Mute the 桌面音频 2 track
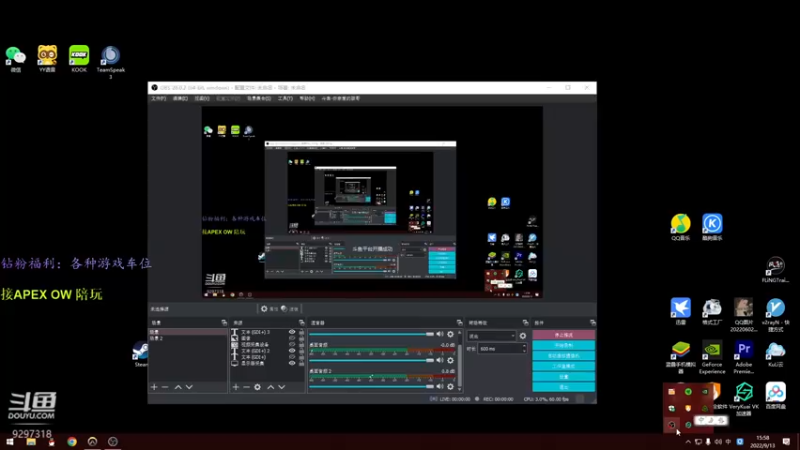 [x=440, y=386]
